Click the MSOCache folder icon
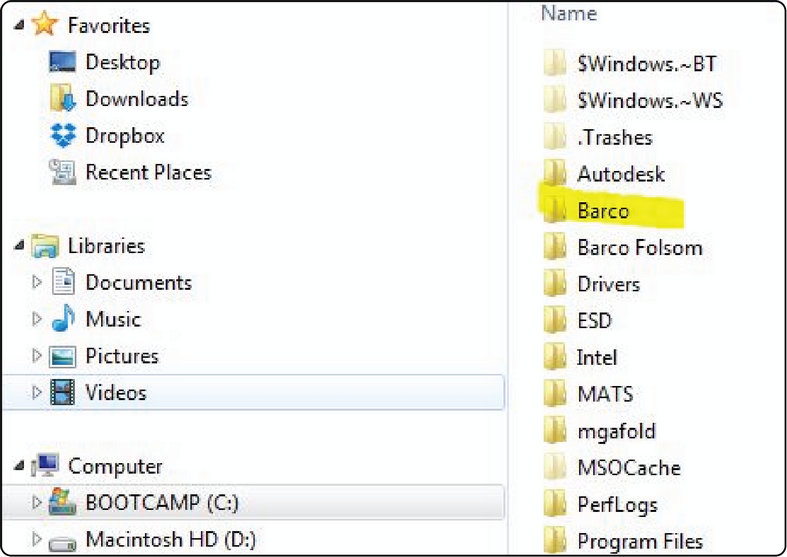 point(555,467)
